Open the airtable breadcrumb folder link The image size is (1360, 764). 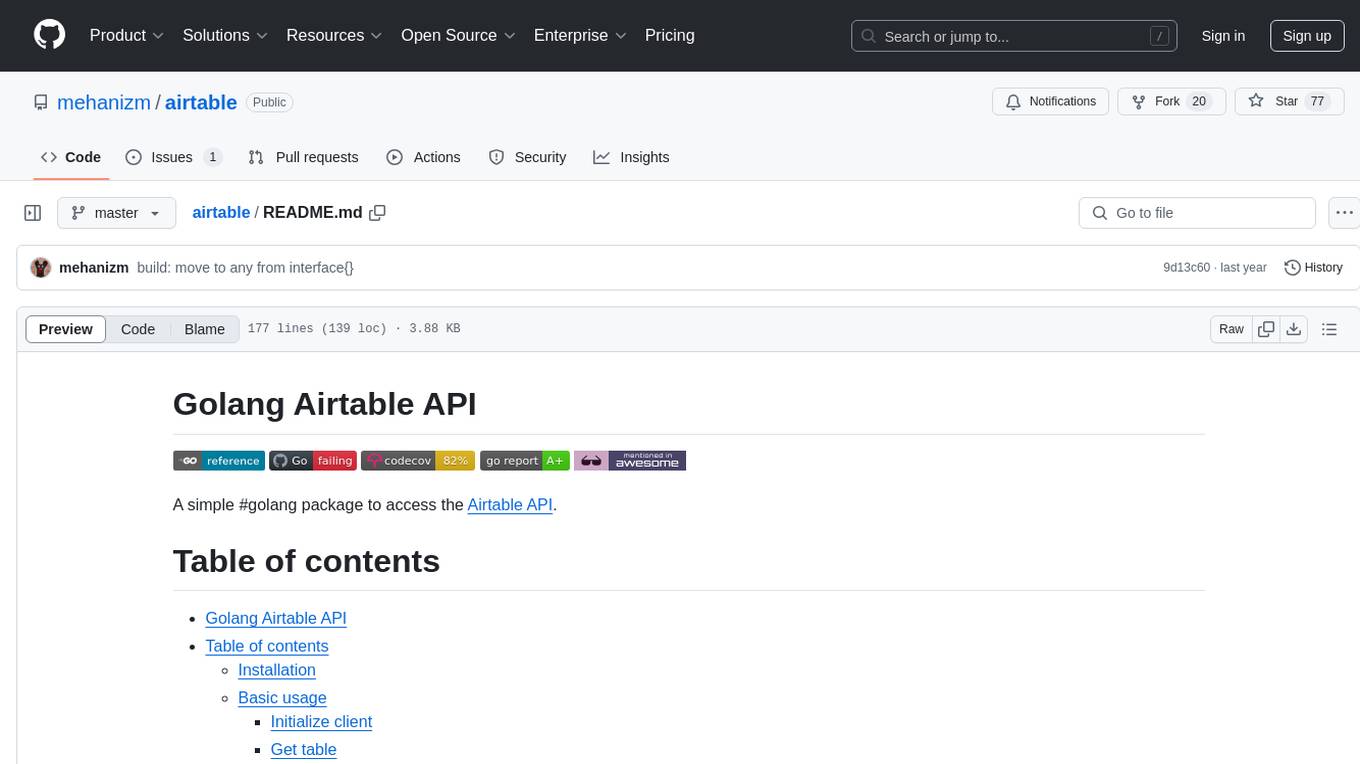pos(221,212)
